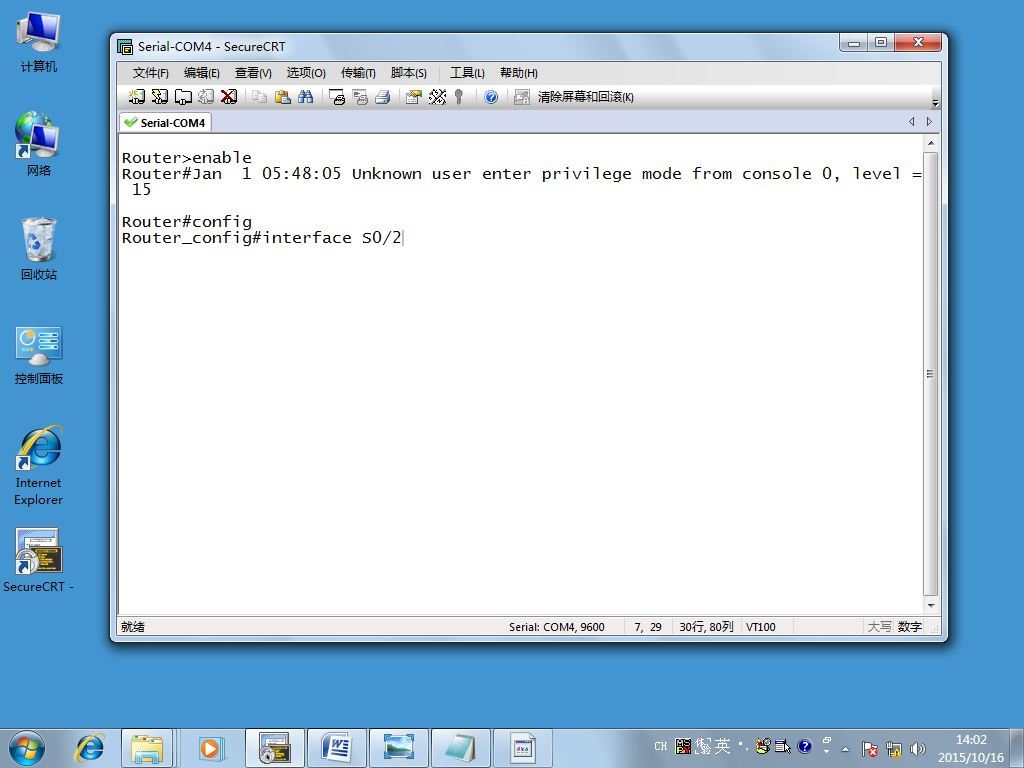
Task: Open the 文件(F) menu
Action: click(x=150, y=72)
